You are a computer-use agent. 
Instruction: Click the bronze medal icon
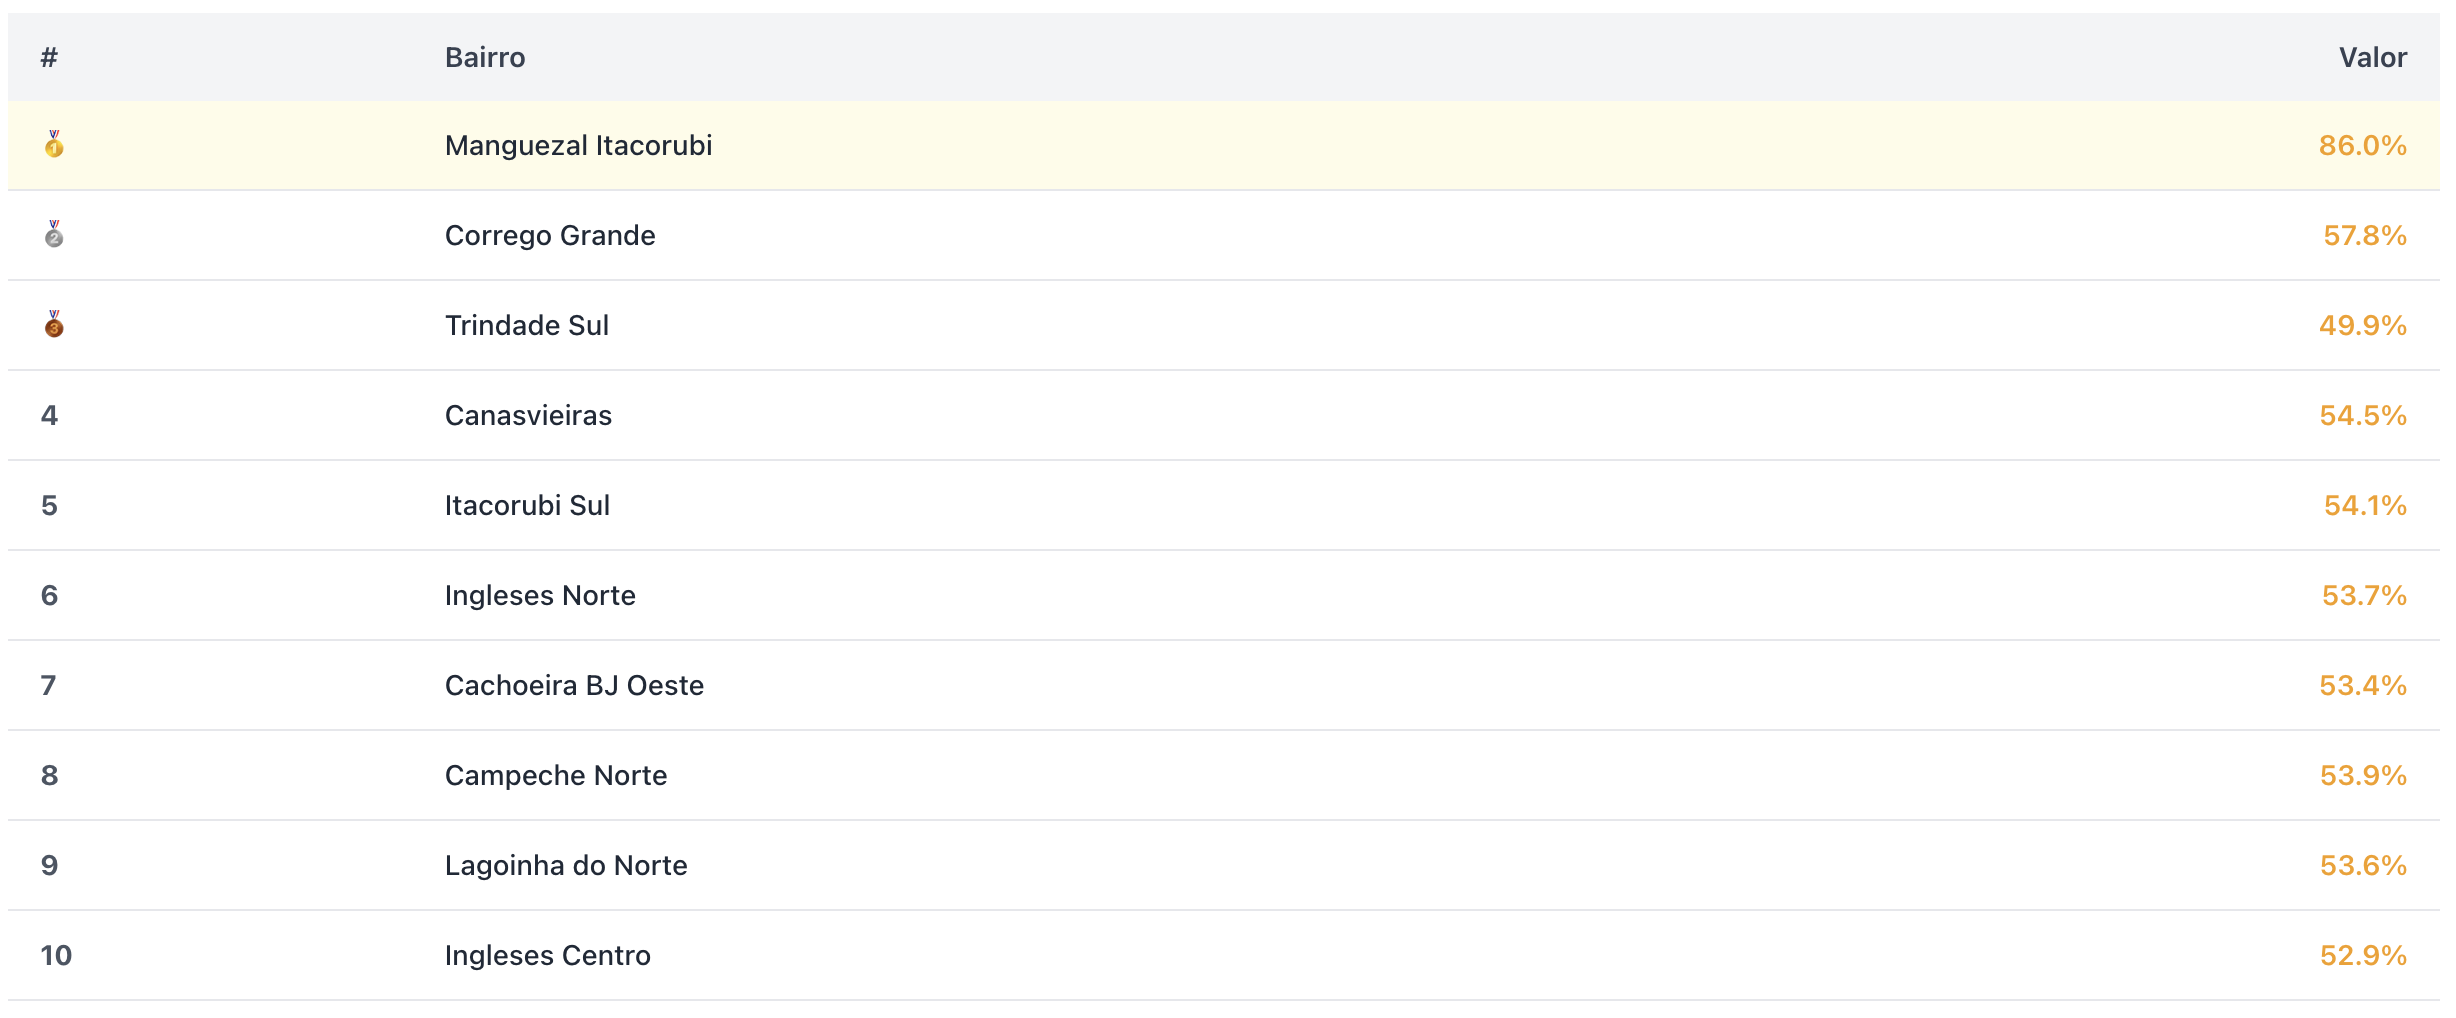click(x=54, y=325)
